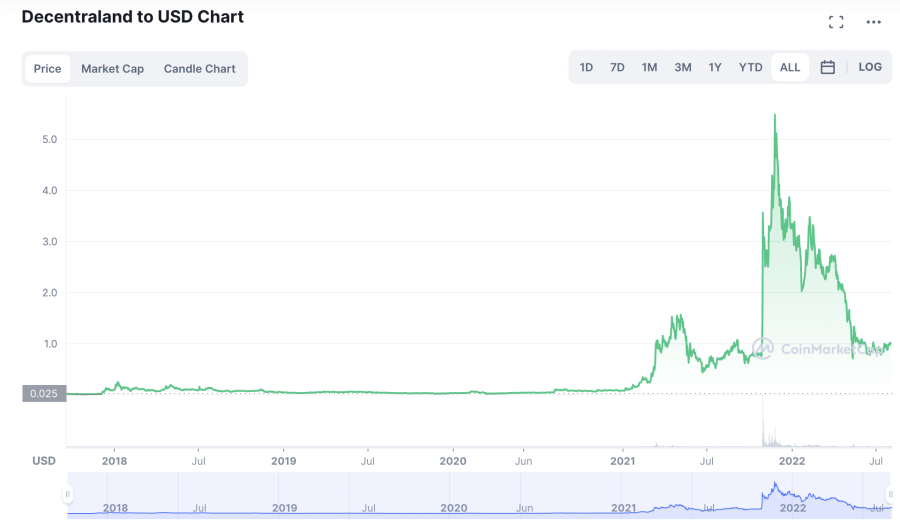The width and height of the screenshot is (900, 529).
Task: Select the 1D time range
Action: tap(586, 67)
